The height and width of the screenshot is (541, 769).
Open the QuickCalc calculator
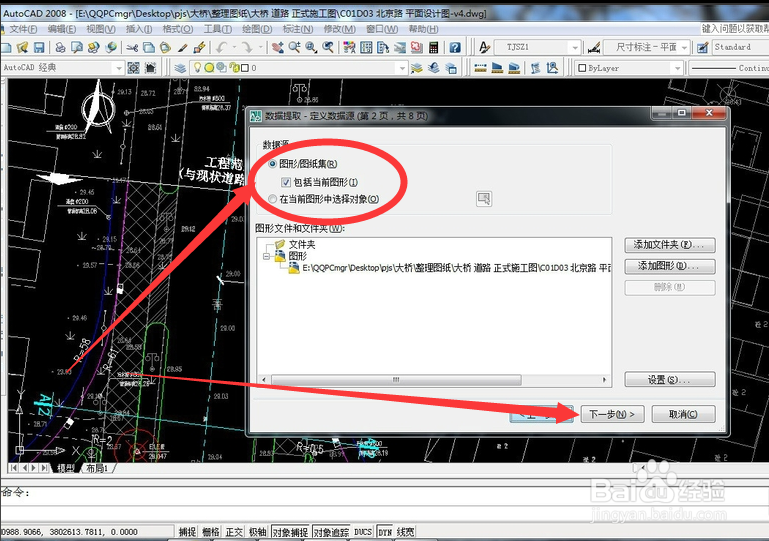(x=433, y=48)
